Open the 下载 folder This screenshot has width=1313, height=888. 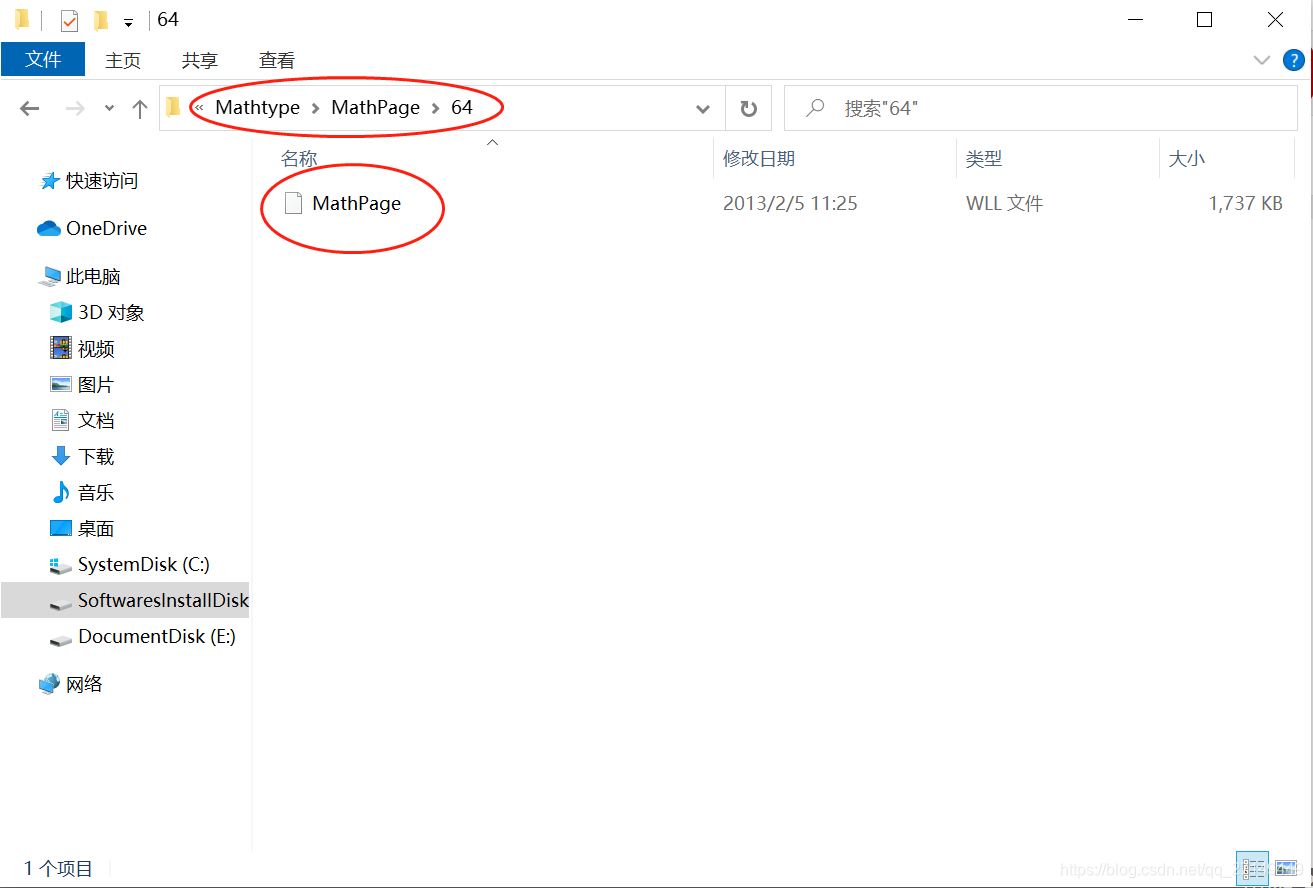click(x=93, y=456)
